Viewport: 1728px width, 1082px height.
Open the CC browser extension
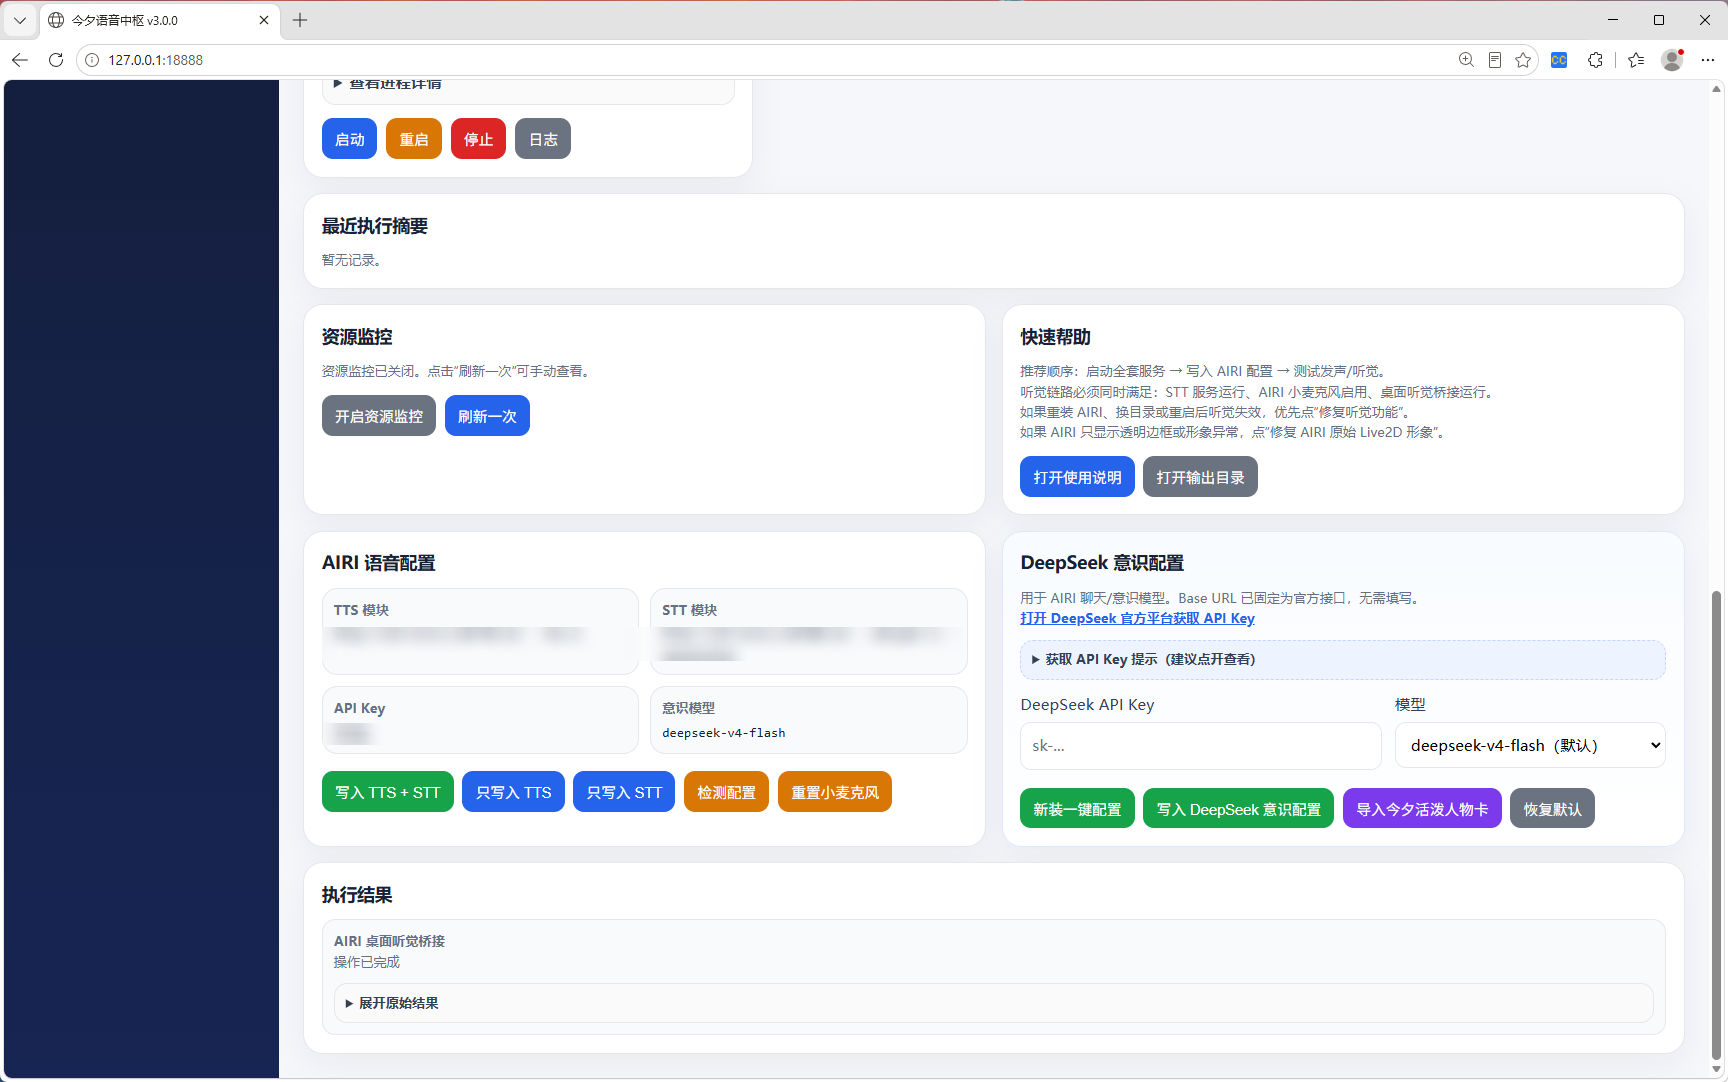point(1559,60)
